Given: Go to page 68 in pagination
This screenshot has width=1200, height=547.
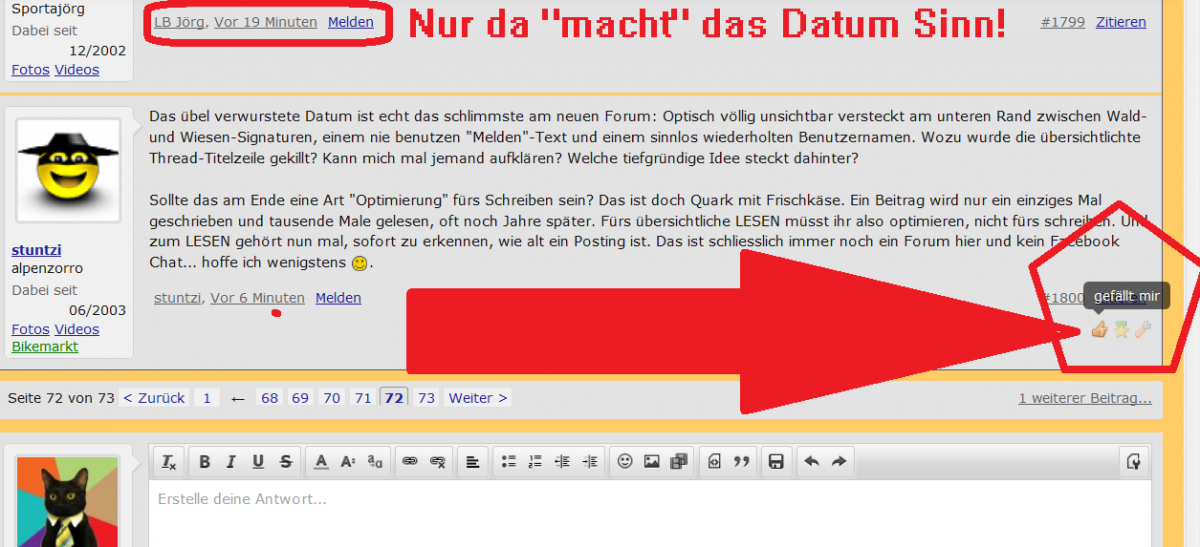Looking at the screenshot, I should coord(269,398).
